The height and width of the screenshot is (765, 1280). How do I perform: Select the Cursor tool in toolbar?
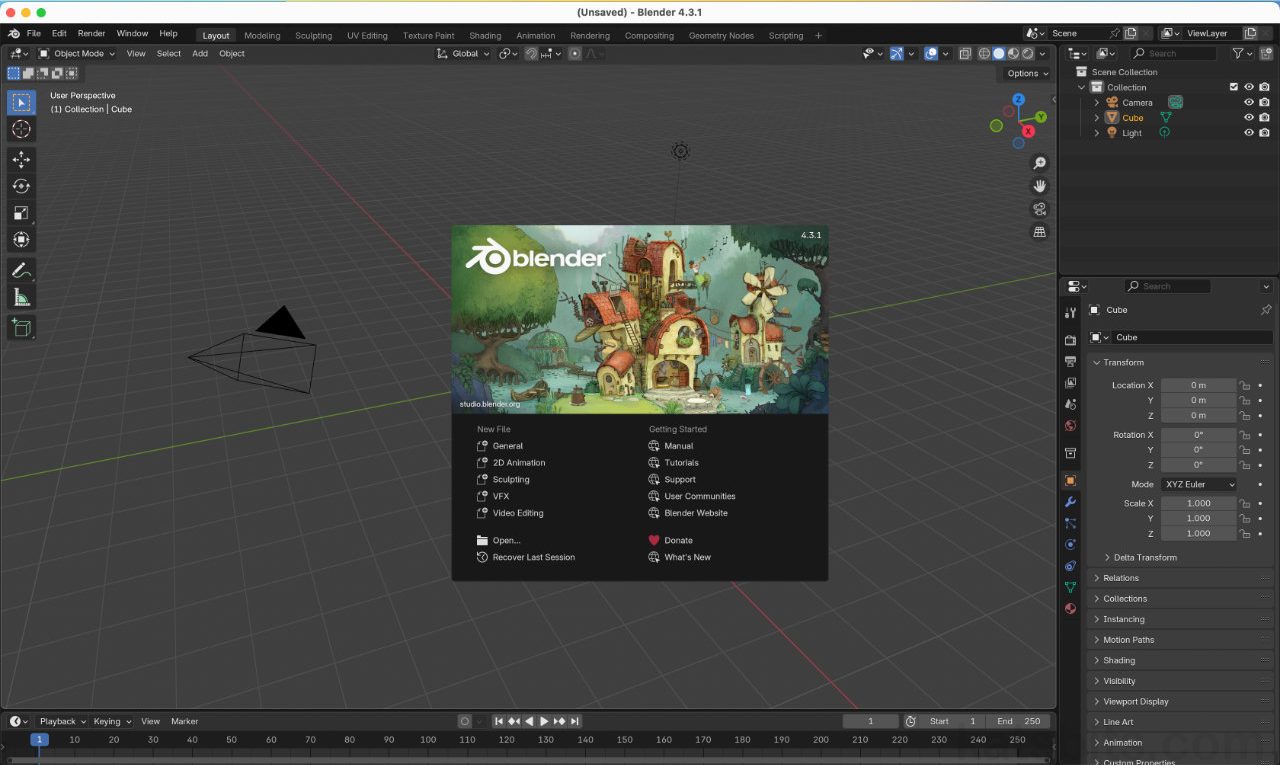(x=21, y=129)
